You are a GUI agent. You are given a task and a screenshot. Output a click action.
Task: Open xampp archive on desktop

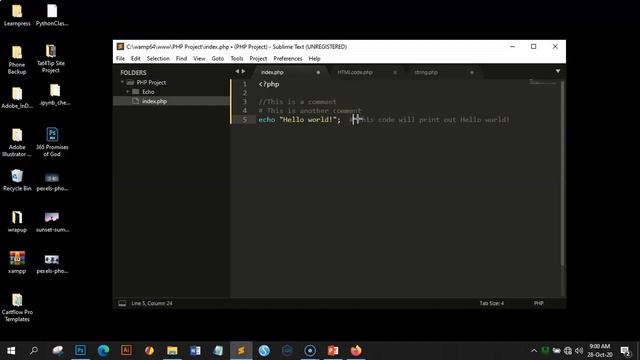(x=17, y=262)
